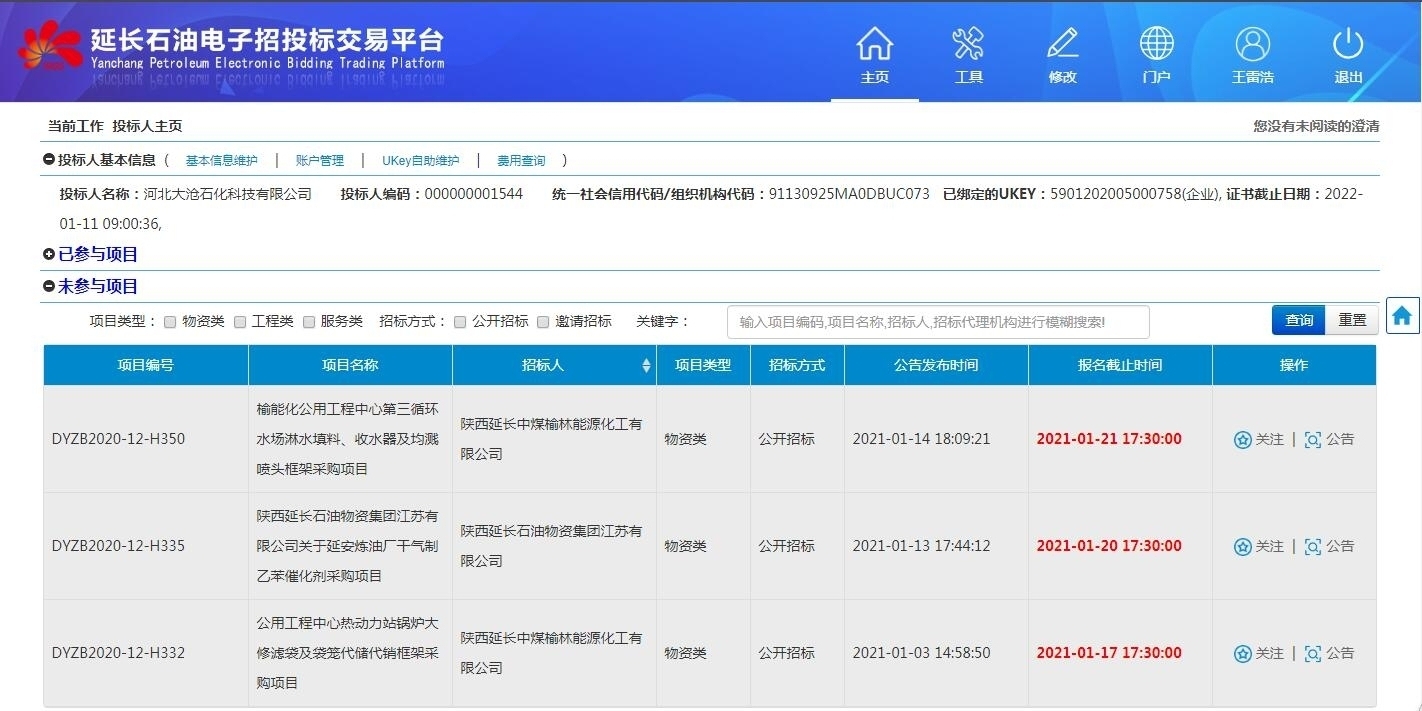This screenshot has width=1422, height=711.
Task: Expand the 已参与项目 section
Action: point(49,255)
